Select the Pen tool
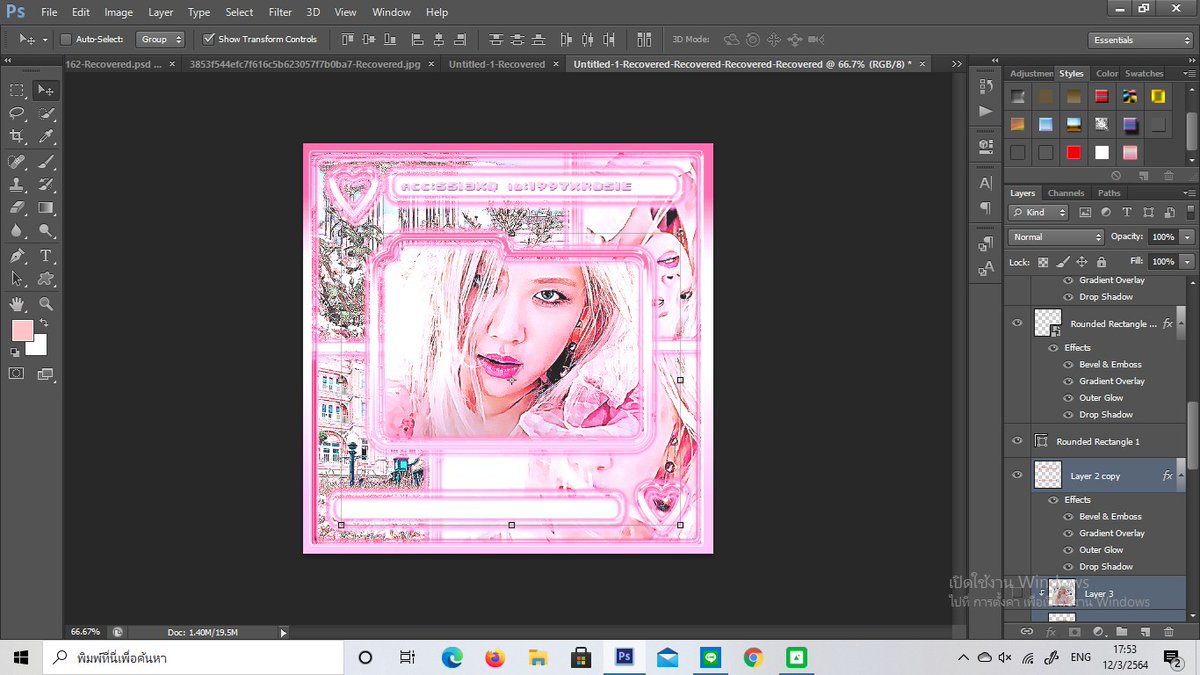Viewport: 1200px width, 675px height. (x=17, y=256)
